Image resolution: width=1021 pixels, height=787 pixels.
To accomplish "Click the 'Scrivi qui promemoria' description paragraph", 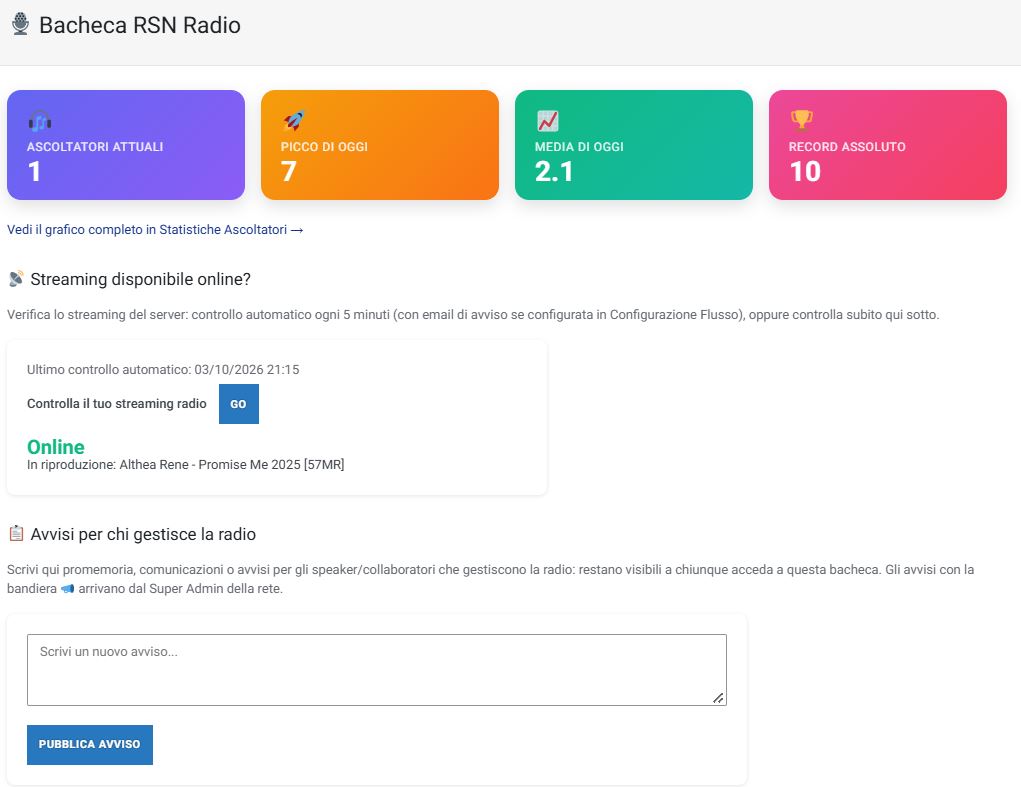I will (490, 579).
